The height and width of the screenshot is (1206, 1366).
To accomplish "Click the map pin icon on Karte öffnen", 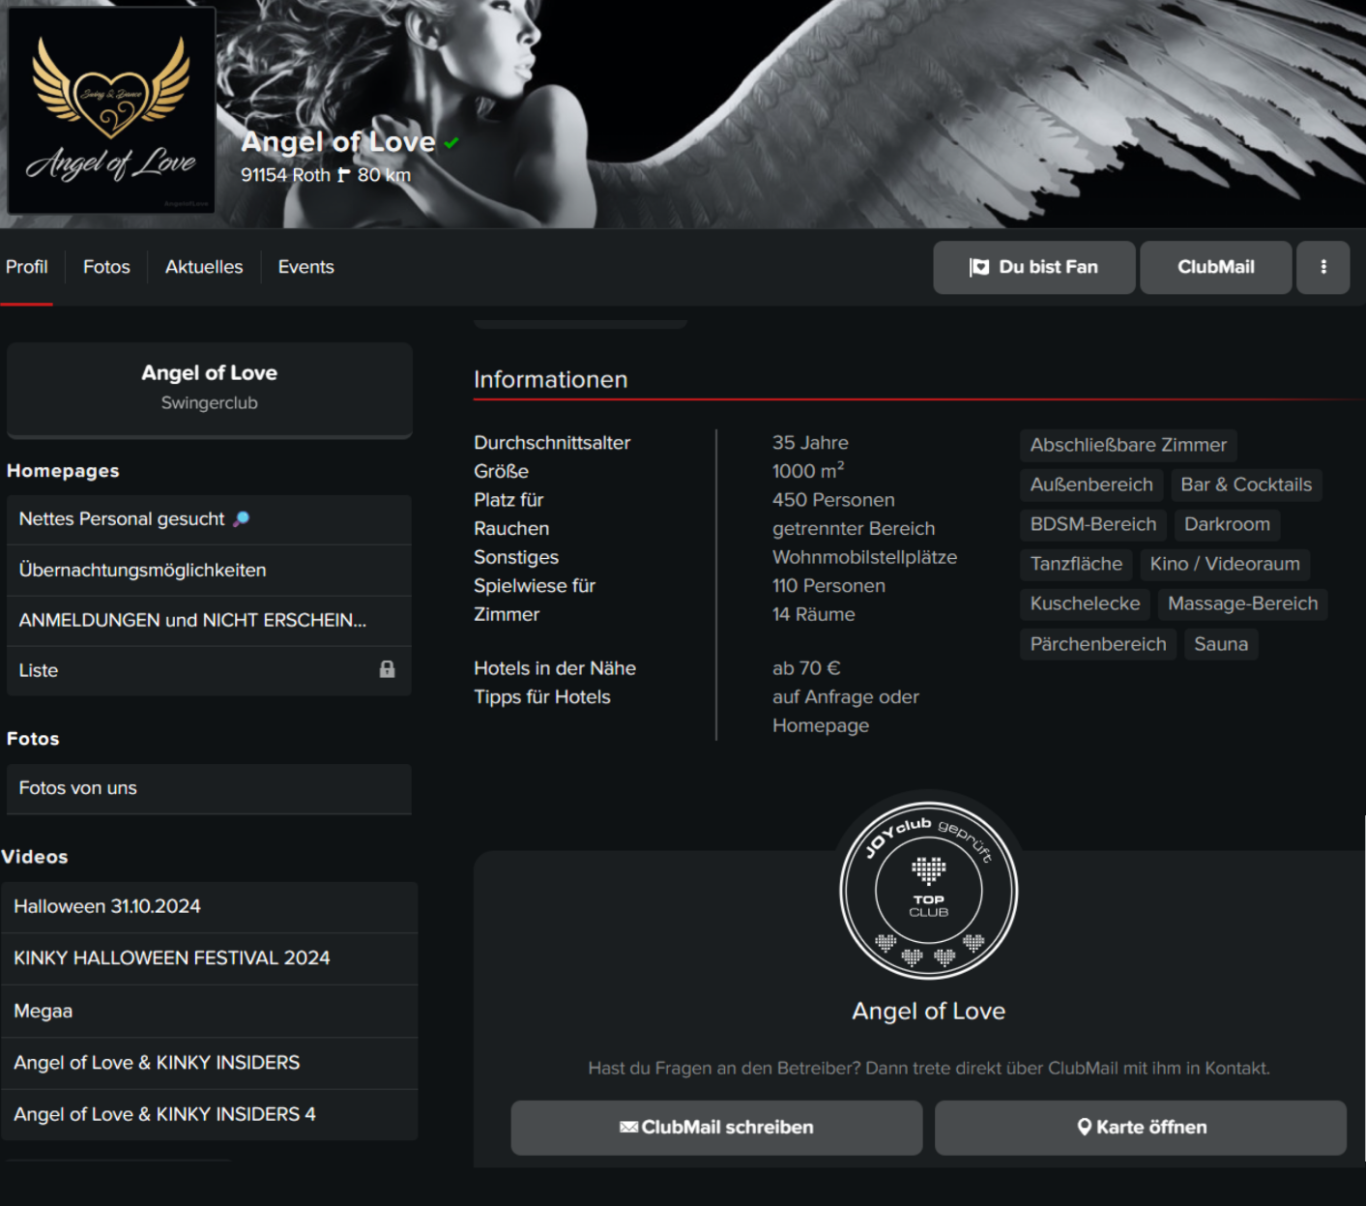I will point(1084,1127).
